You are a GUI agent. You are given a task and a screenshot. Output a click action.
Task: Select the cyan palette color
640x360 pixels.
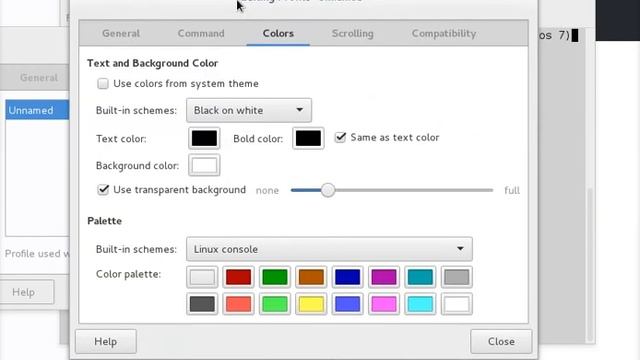[420, 304]
